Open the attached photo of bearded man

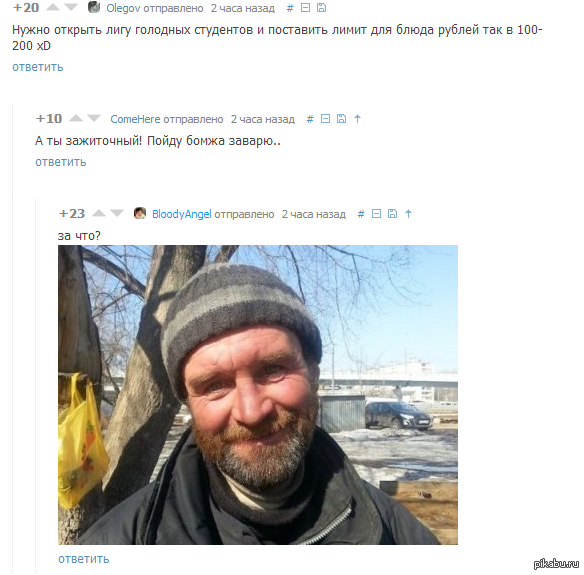pyautogui.click(x=258, y=395)
